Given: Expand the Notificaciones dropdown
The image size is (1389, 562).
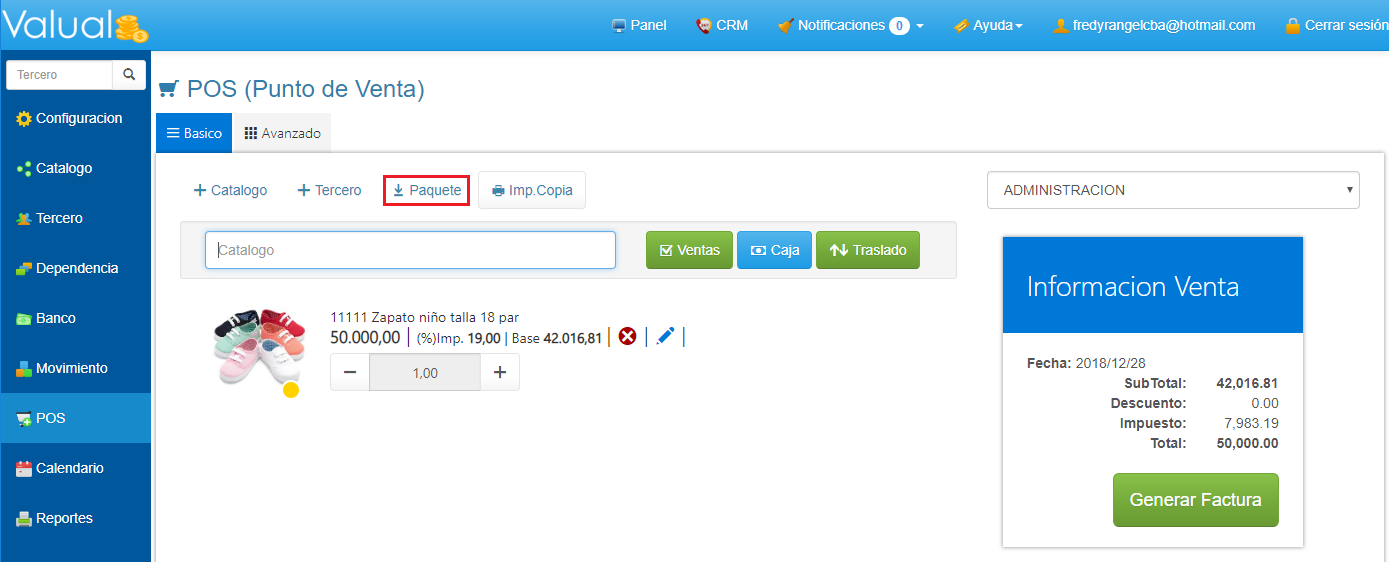Looking at the screenshot, I should (x=850, y=25).
